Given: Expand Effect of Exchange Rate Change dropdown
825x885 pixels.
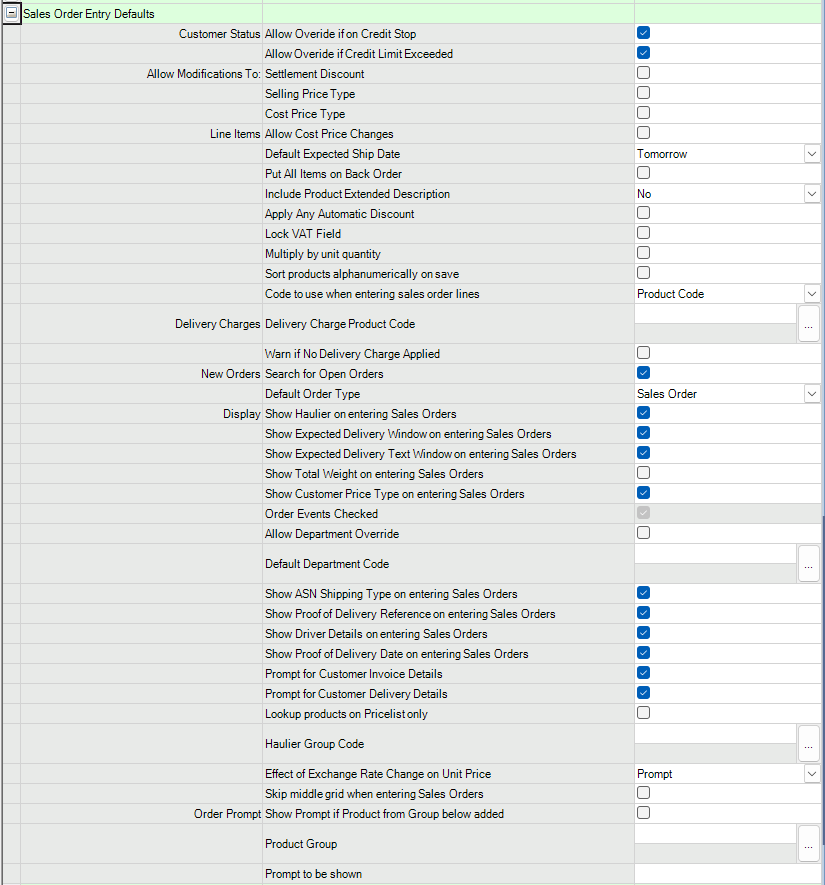Looking at the screenshot, I should point(811,774).
